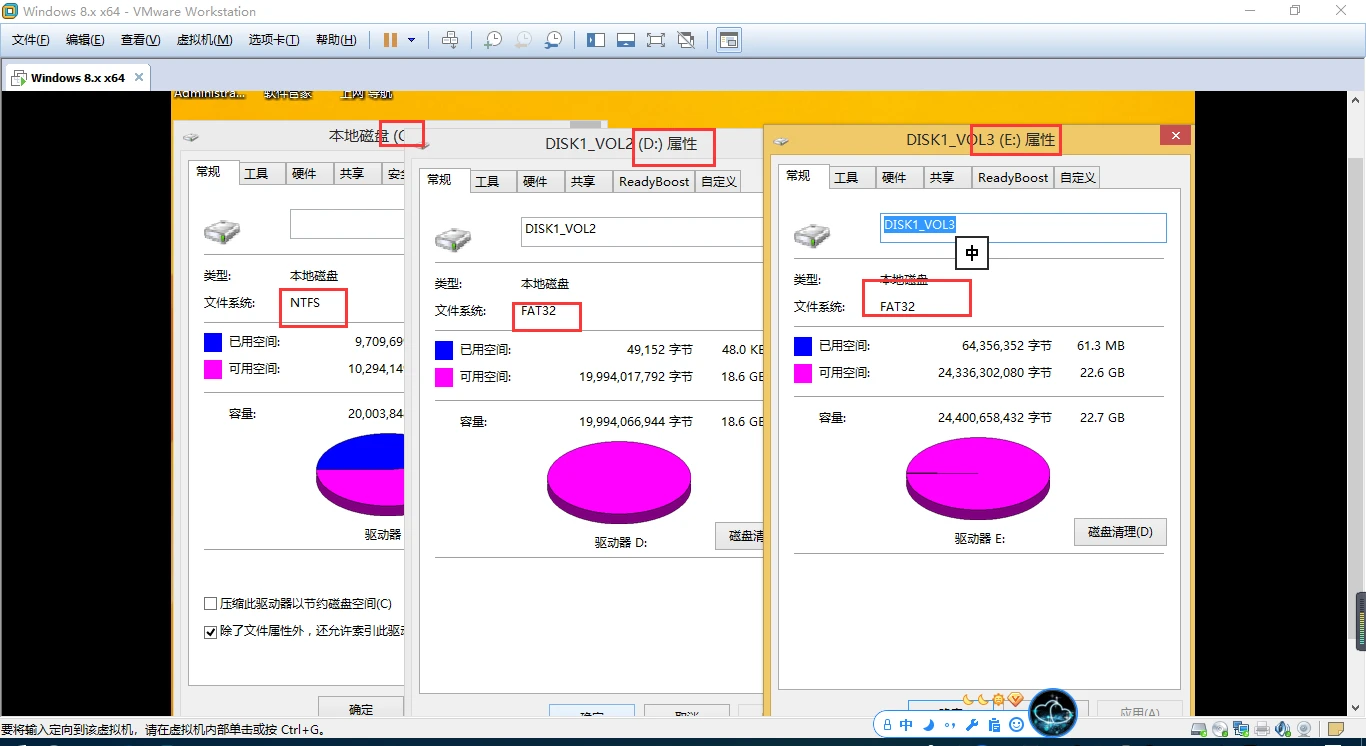This screenshot has width=1366, height=746.
Task: Click the IME wrench settings icon
Action: coord(972,724)
